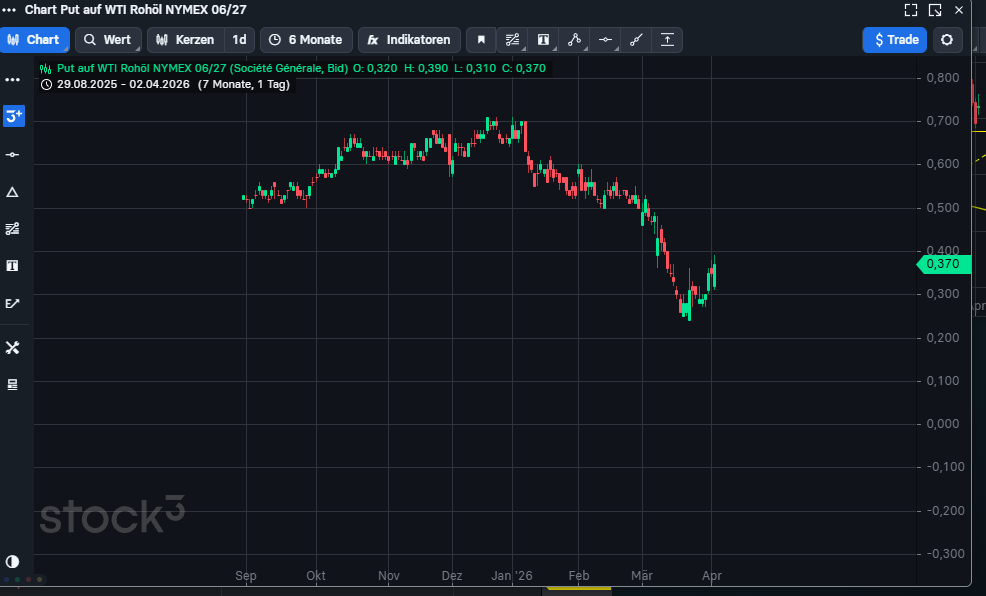Select the brush tool in top toolbar
The height and width of the screenshot is (596, 986).
(636, 40)
